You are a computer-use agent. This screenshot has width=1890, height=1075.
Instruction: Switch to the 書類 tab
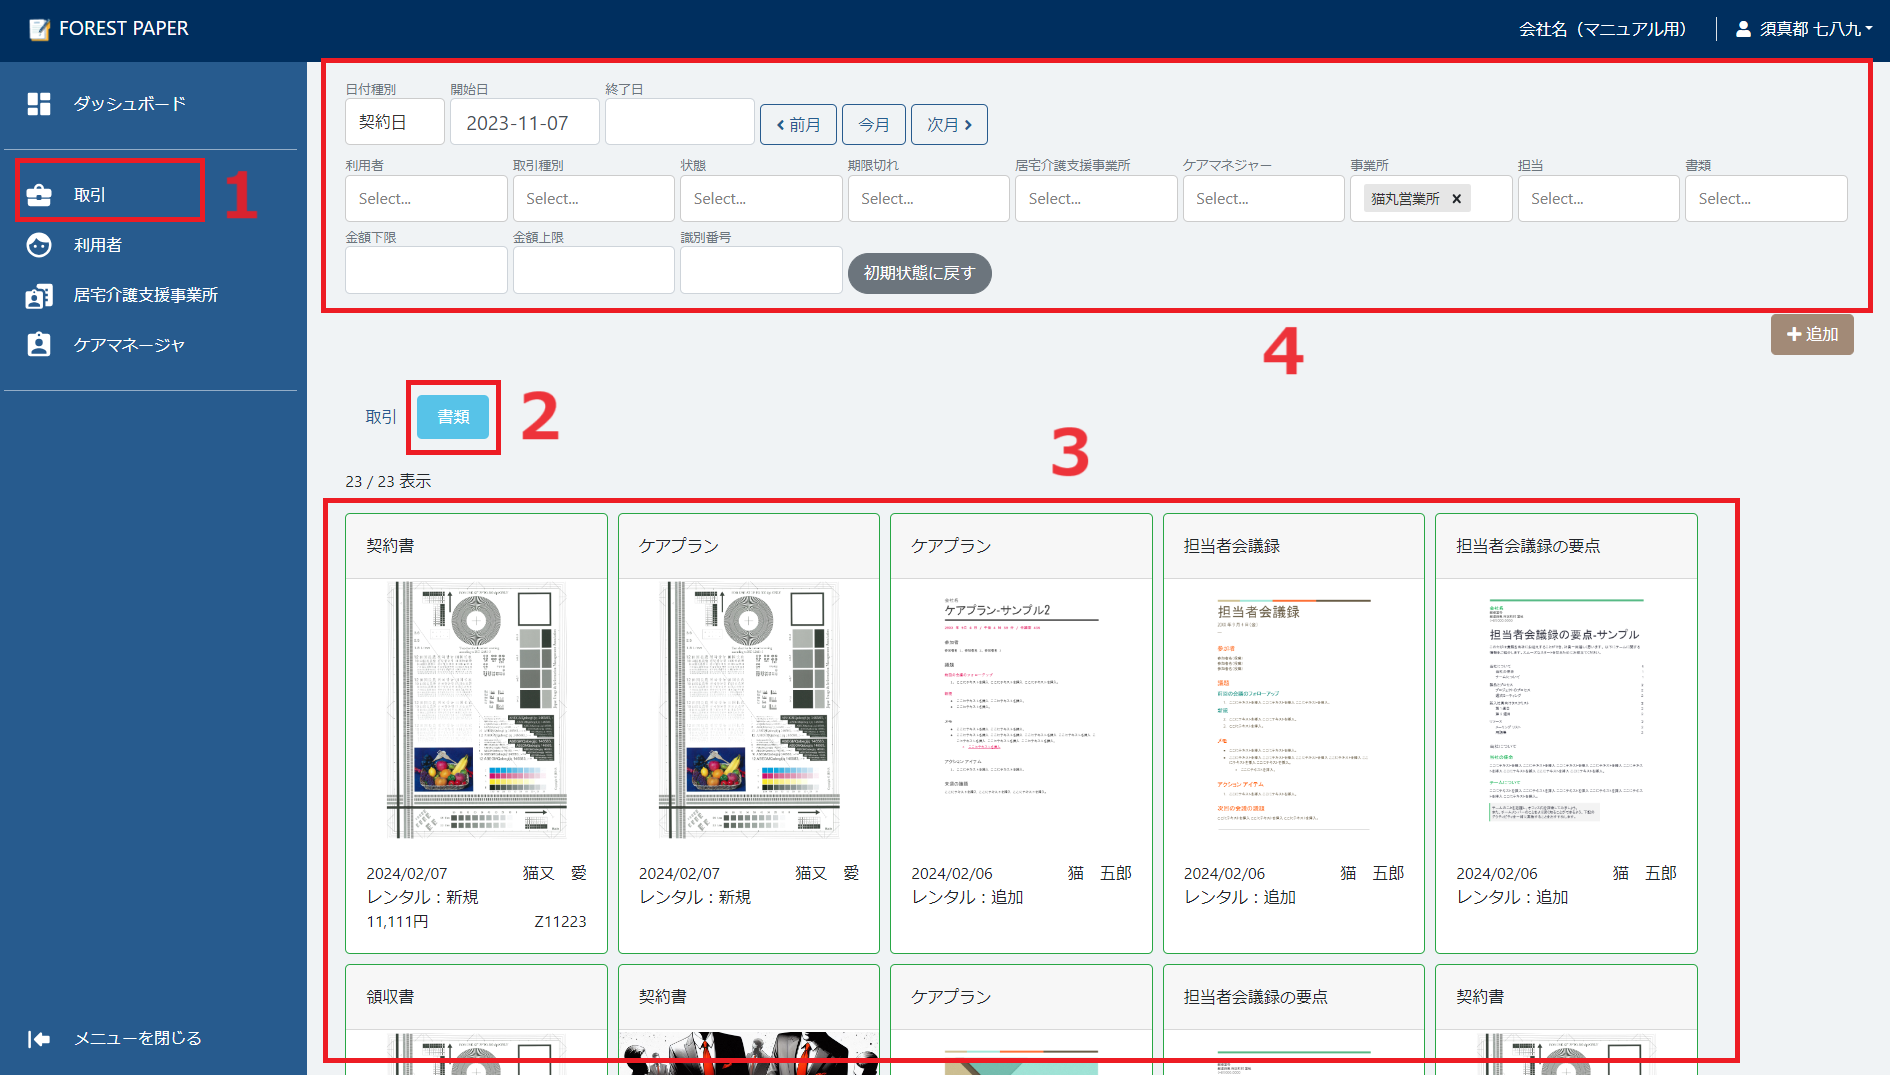click(x=452, y=417)
